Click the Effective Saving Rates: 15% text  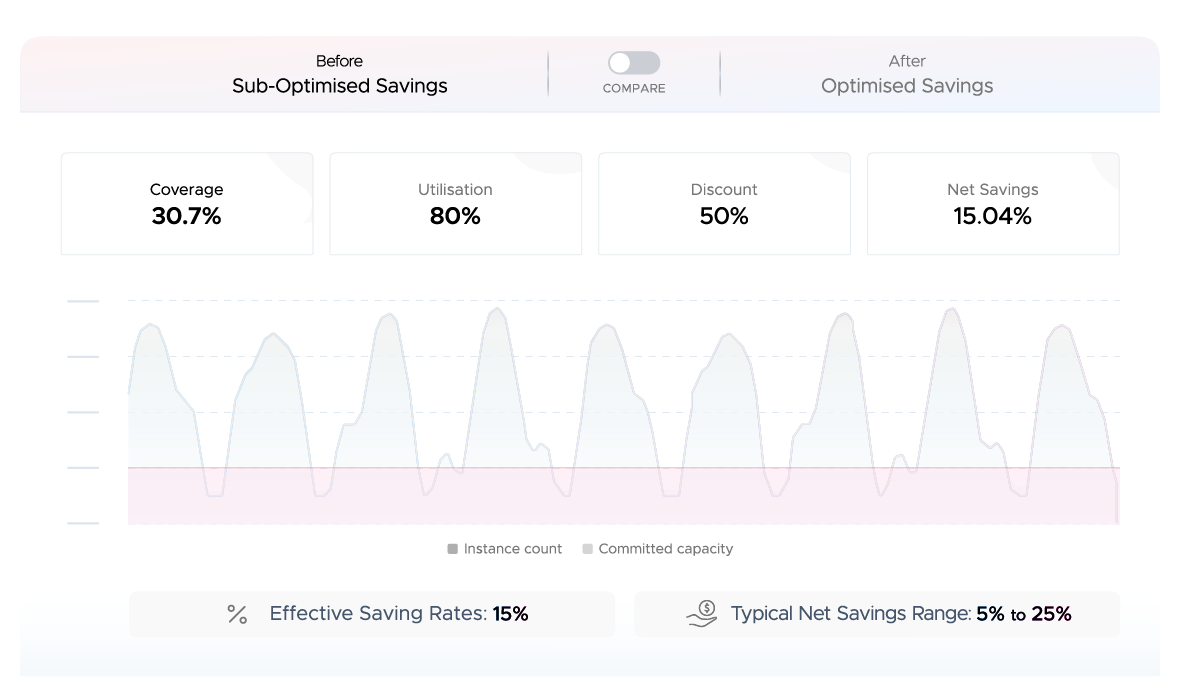[399, 613]
